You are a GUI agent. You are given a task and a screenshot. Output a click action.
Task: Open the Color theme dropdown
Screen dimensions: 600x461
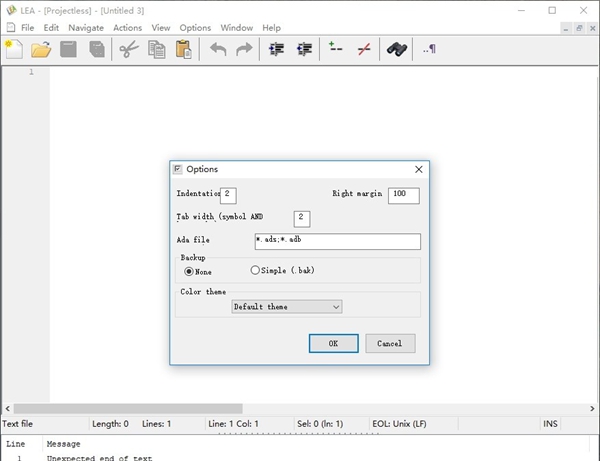pyautogui.click(x=287, y=307)
